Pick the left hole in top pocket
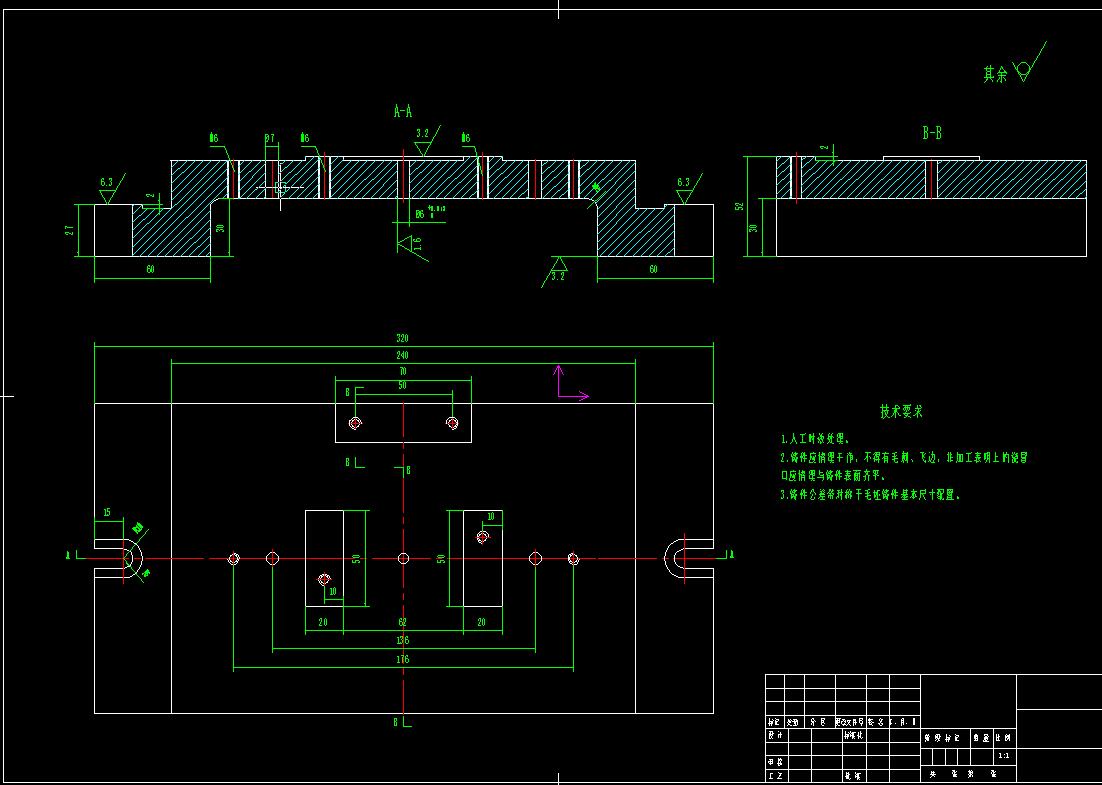The image size is (1102, 785). pos(355,423)
